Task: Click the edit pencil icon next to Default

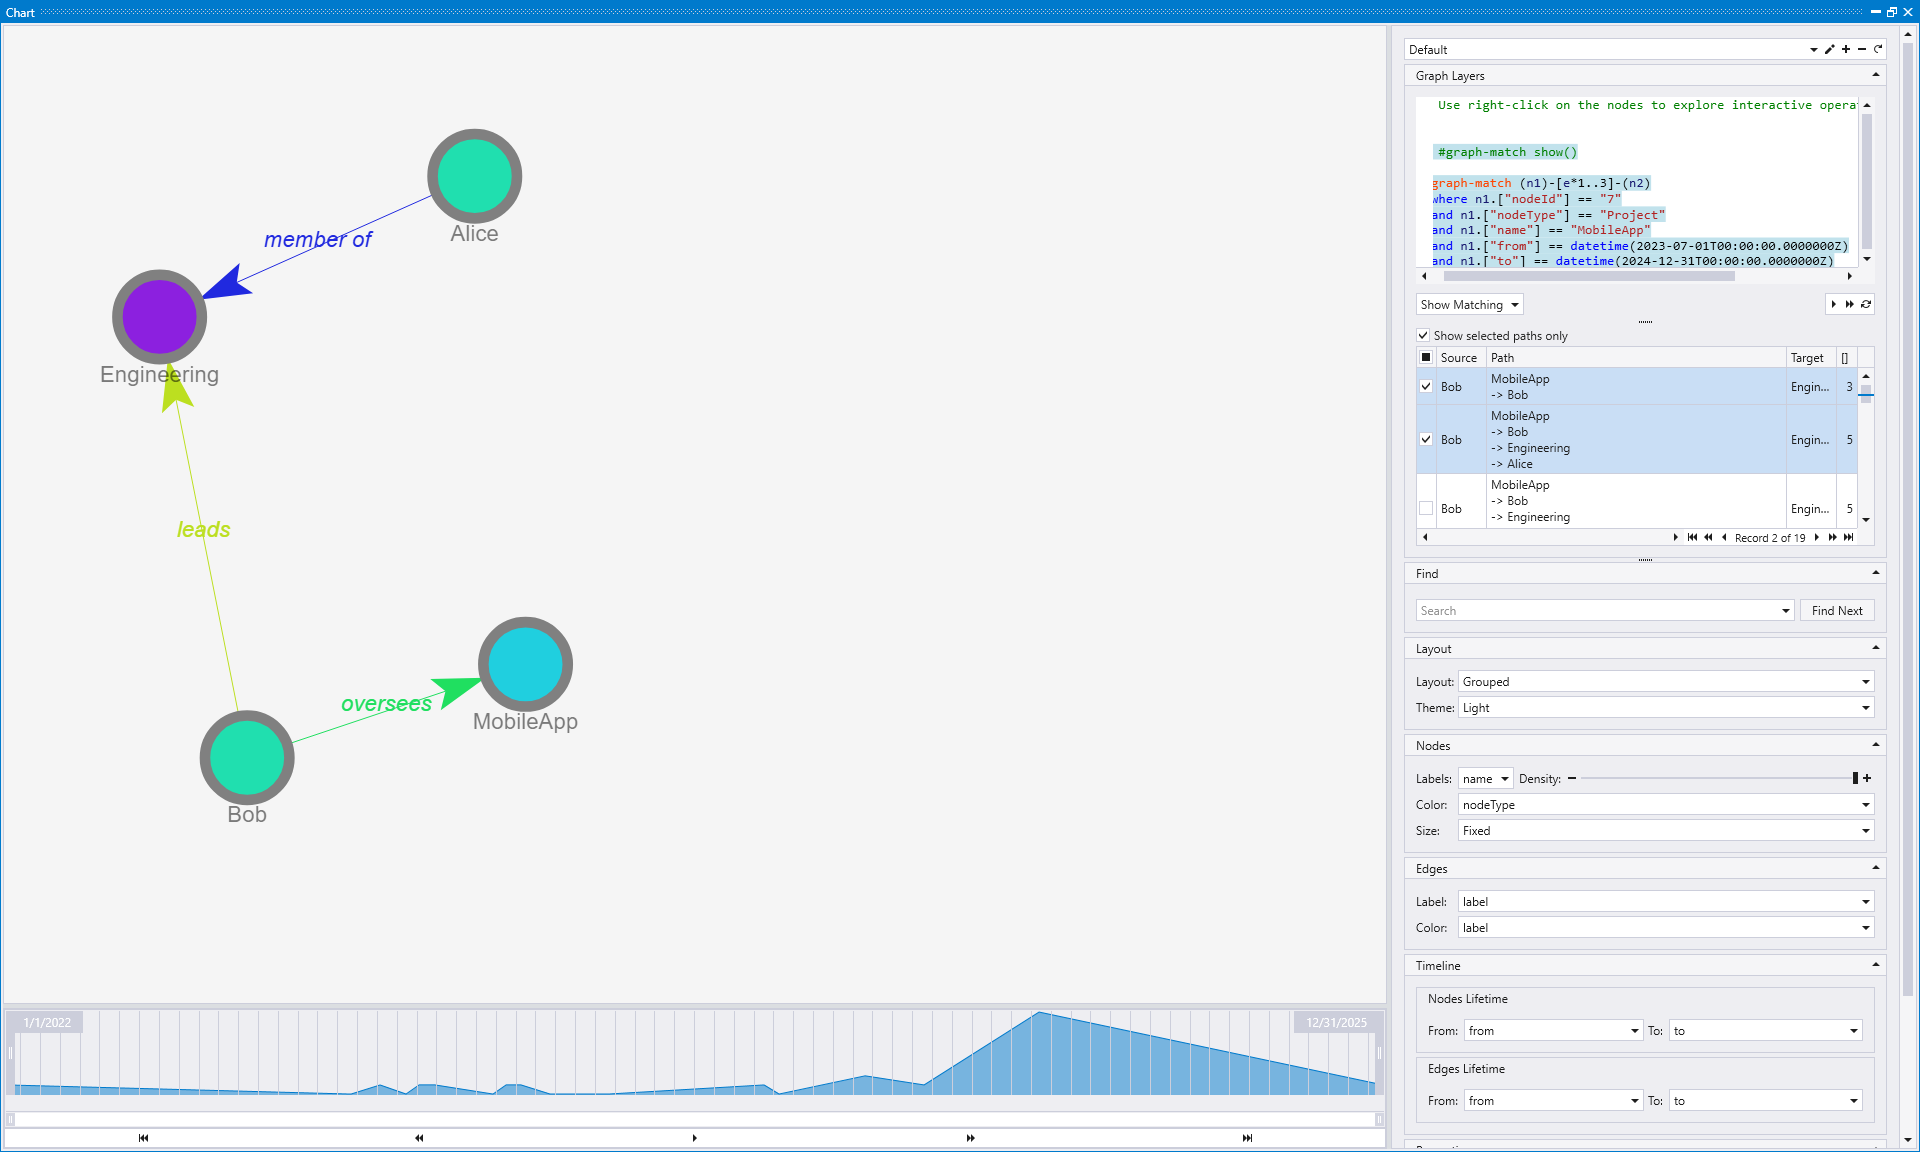Action: coord(1831,49)
